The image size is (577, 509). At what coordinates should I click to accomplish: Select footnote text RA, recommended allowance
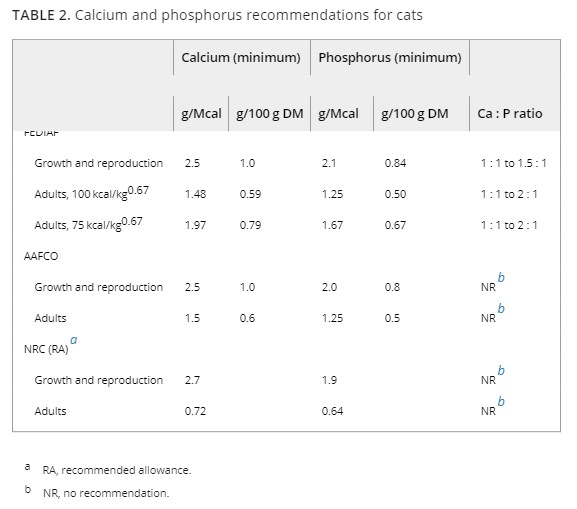(x=117, y=470)
